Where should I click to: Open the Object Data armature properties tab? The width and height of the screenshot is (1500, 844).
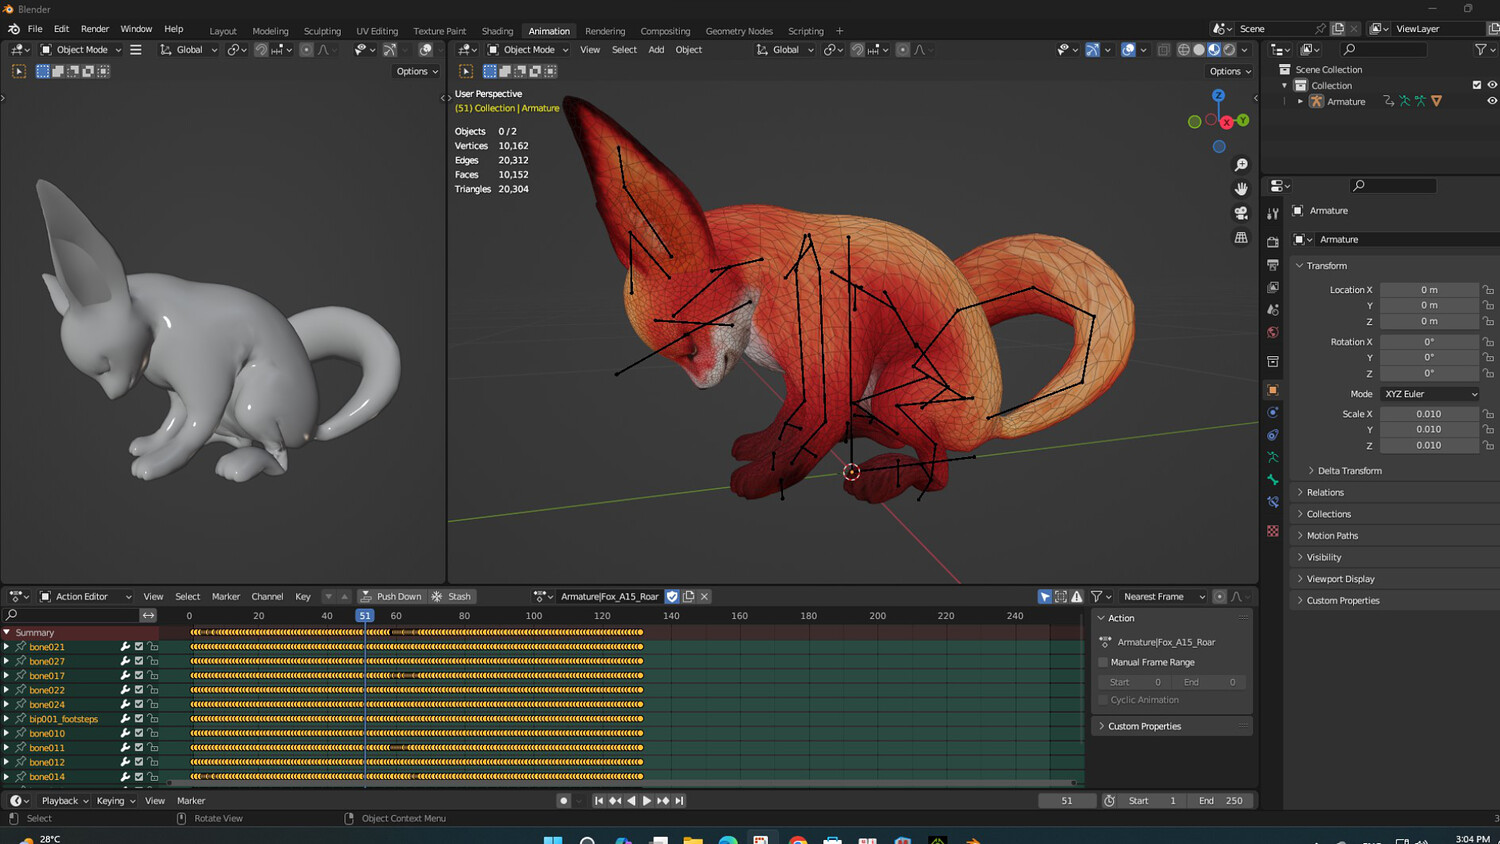point(1273,457)
